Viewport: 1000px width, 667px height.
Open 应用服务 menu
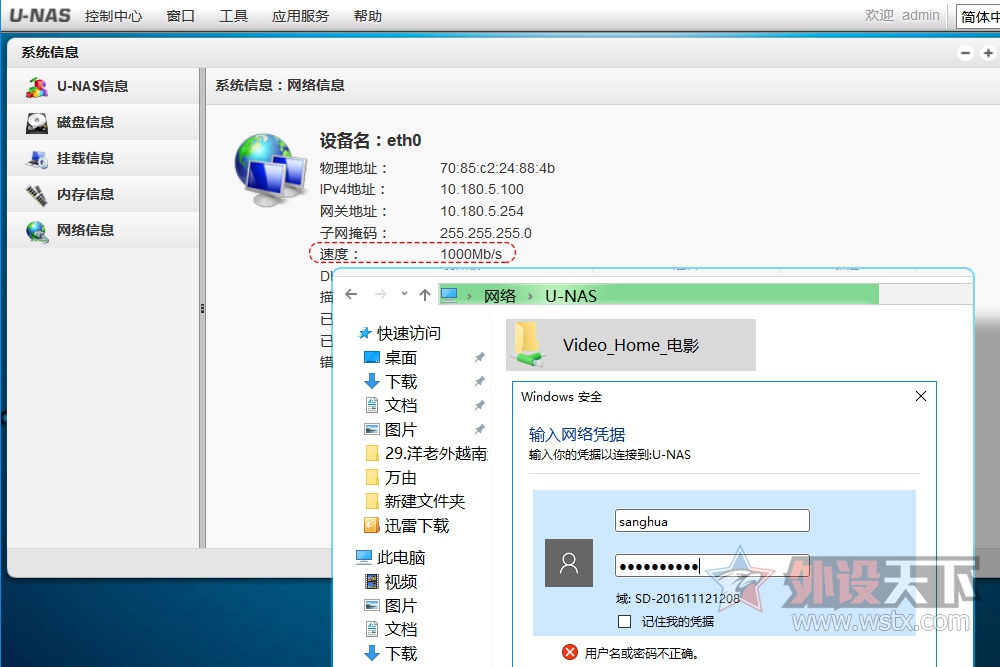(300, 16)
